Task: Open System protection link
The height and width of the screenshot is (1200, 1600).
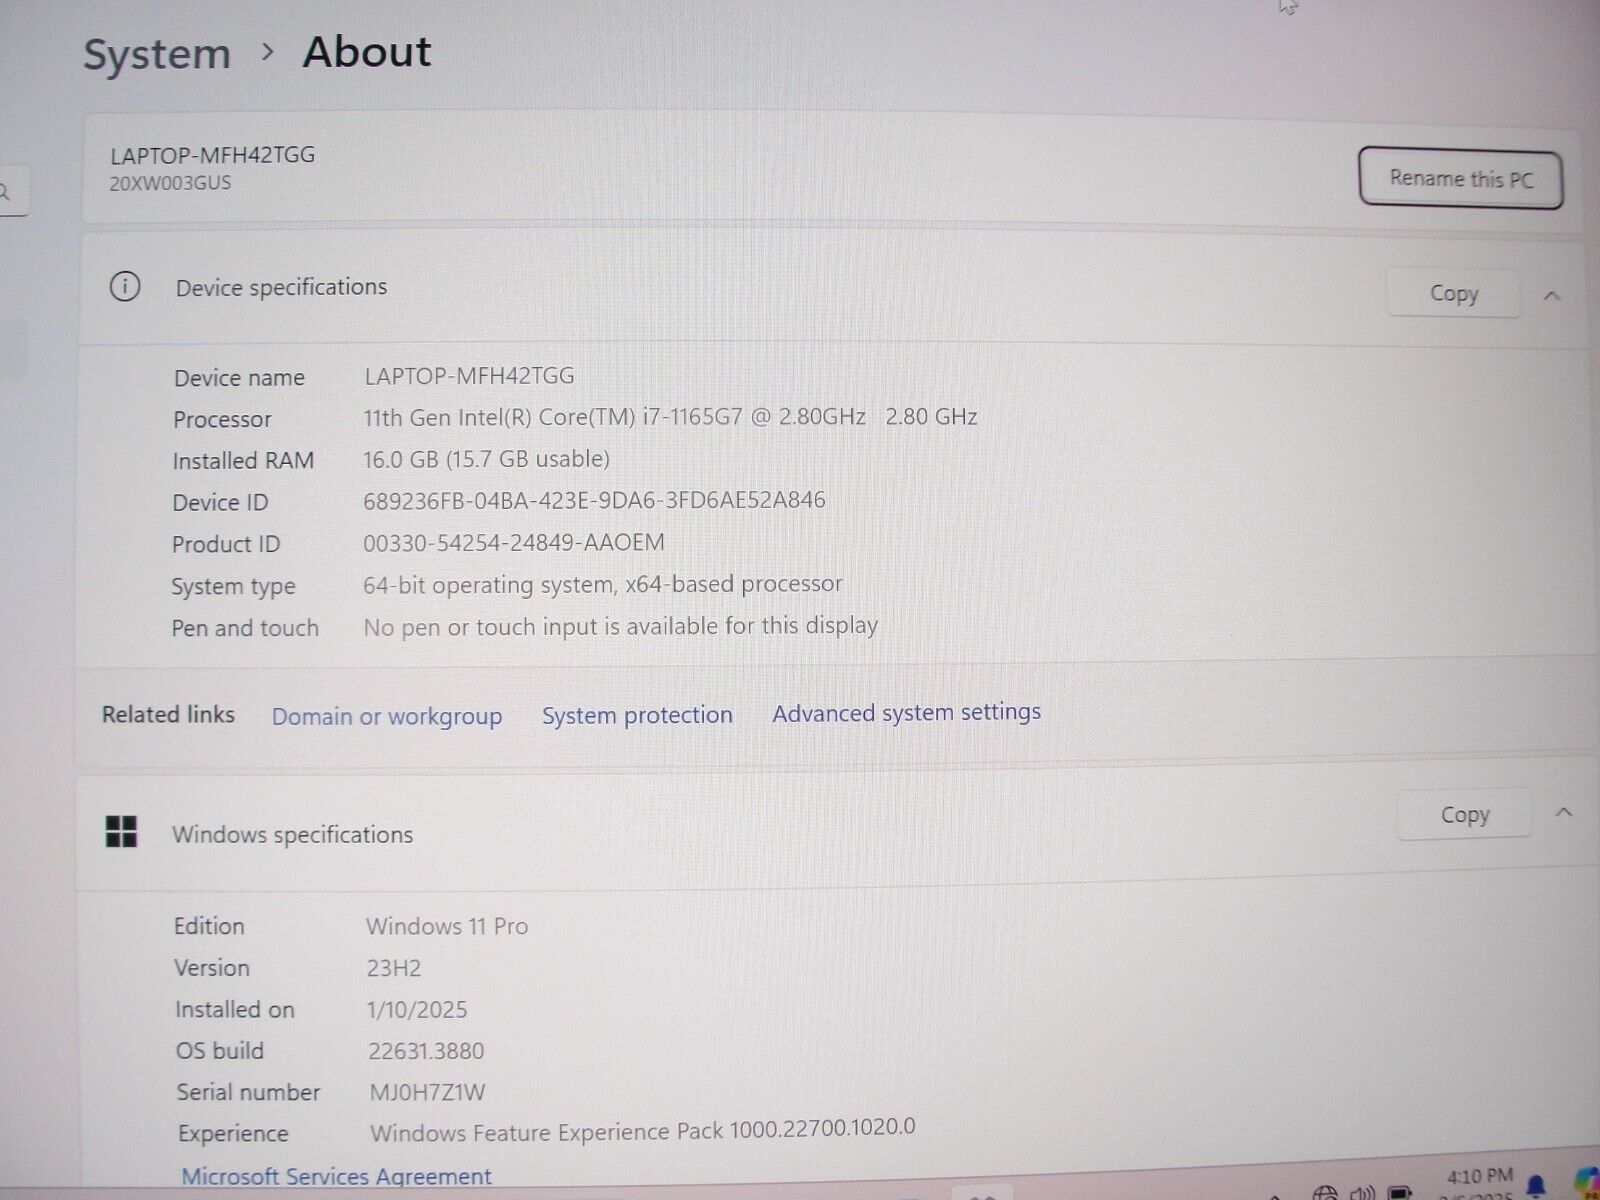Action: coord(637,715)
